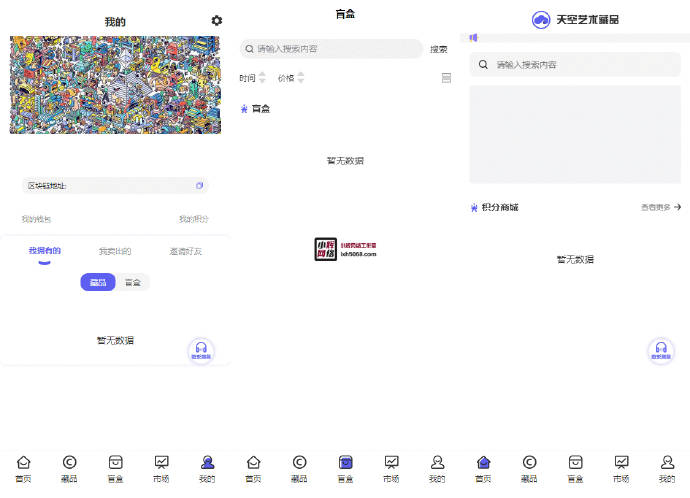Image resolution: width=690 pixels, height=498 pixels.
Task: Tap customer service headset on home screen
Action: click(661, 351)
